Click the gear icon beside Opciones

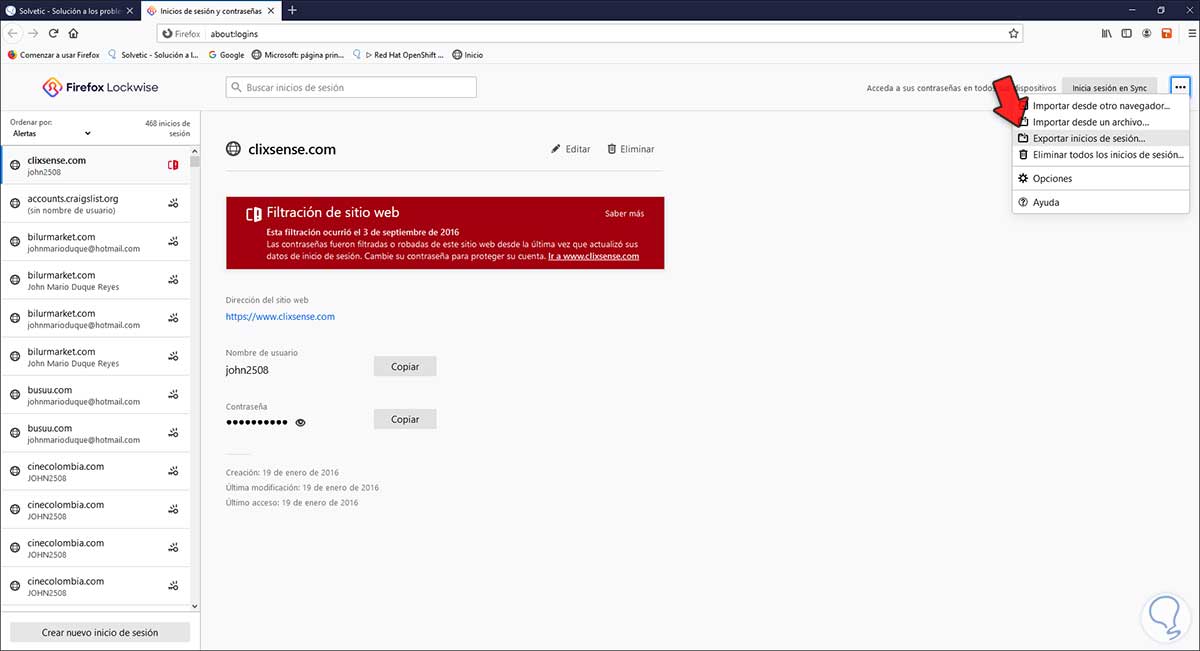click(1023, 178)
